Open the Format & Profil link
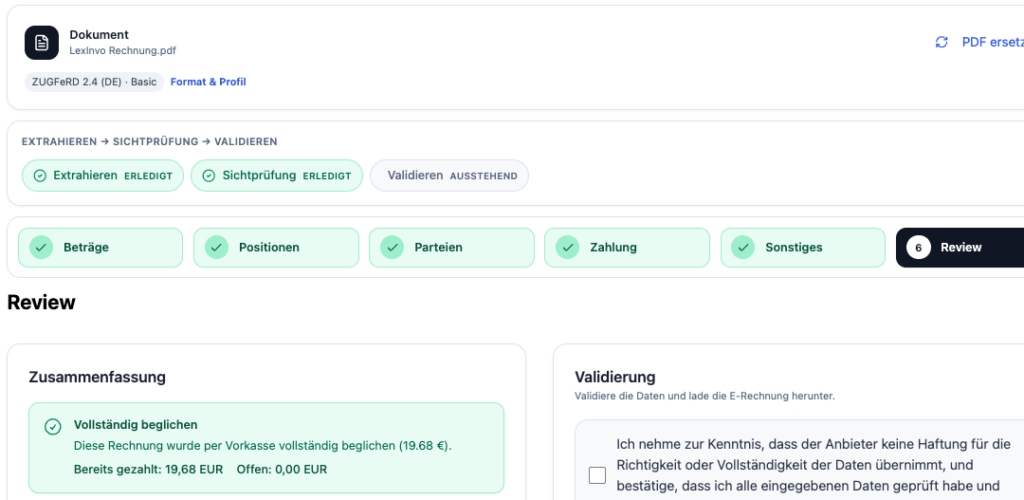The height and width of the screenshot is (500, 1024). 208,82
